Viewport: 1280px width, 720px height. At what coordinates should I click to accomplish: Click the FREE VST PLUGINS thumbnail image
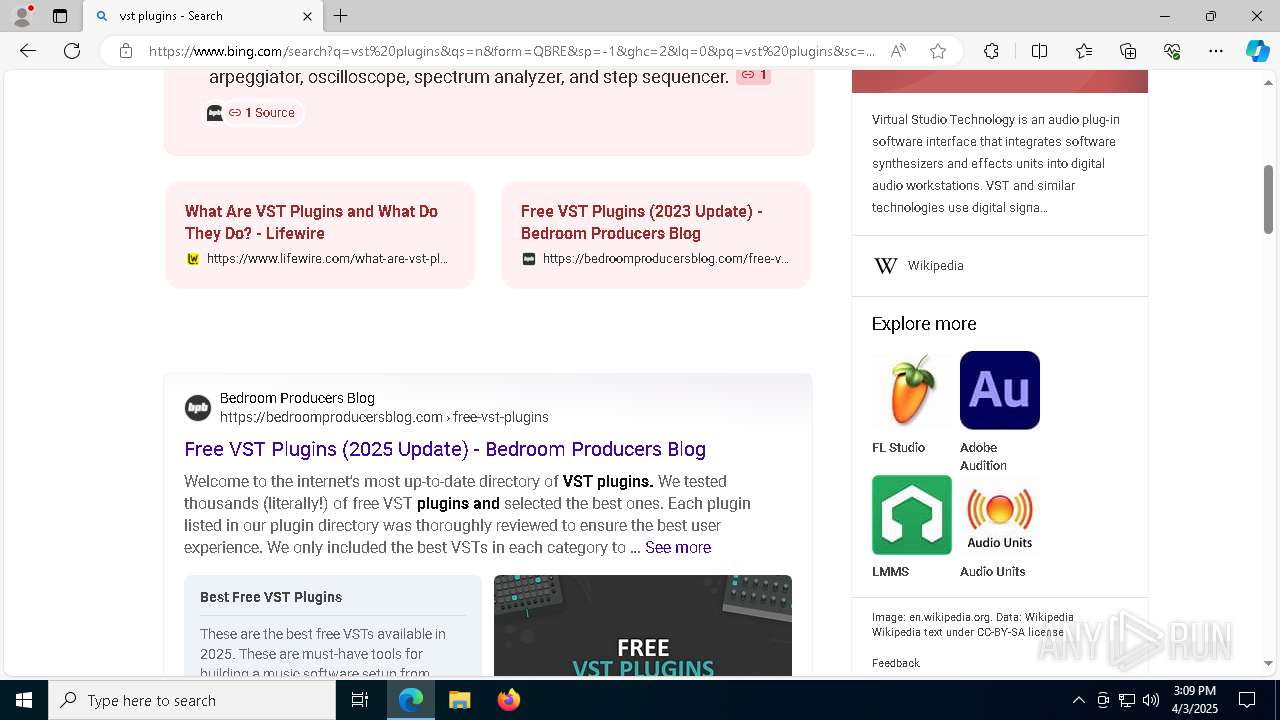(x=643, y=626)
